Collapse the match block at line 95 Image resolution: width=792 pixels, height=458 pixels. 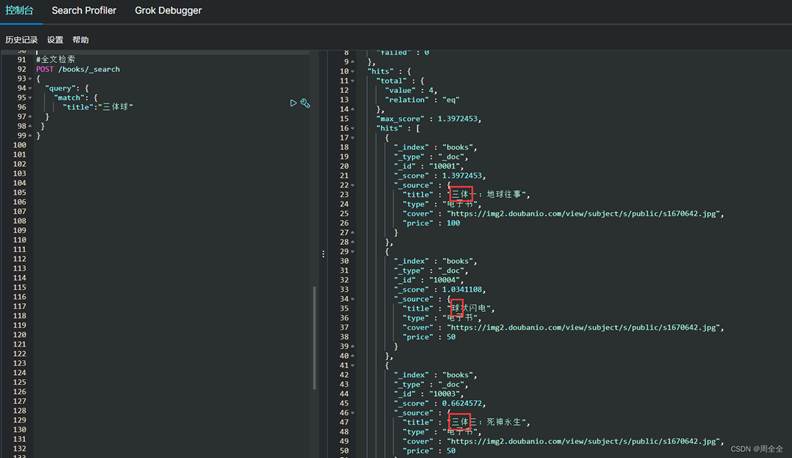[x=30, y=98]
